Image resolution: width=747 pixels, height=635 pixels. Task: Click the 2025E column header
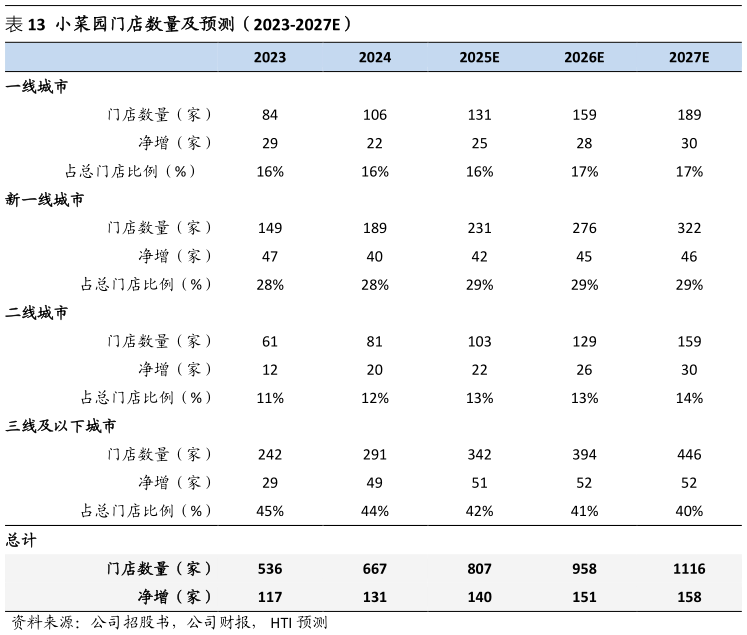[x=479, y=58]
